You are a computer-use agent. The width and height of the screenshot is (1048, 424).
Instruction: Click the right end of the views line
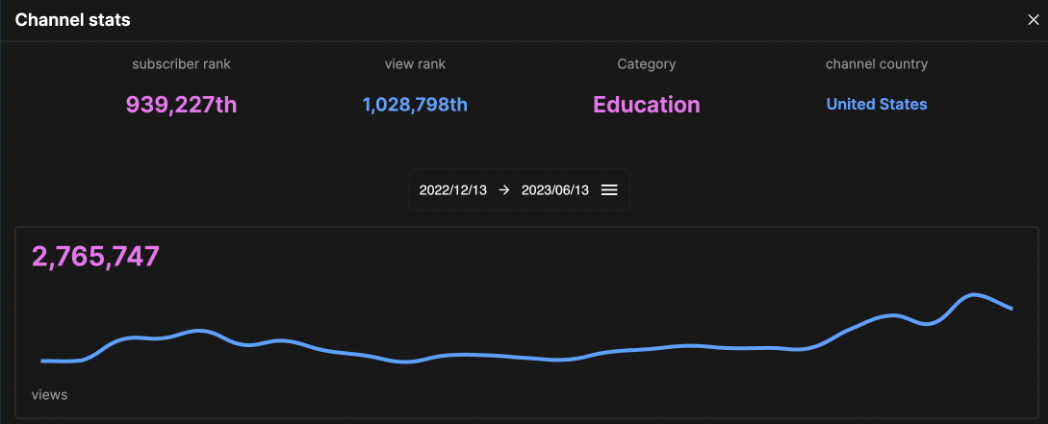[x=1012, y=308]
